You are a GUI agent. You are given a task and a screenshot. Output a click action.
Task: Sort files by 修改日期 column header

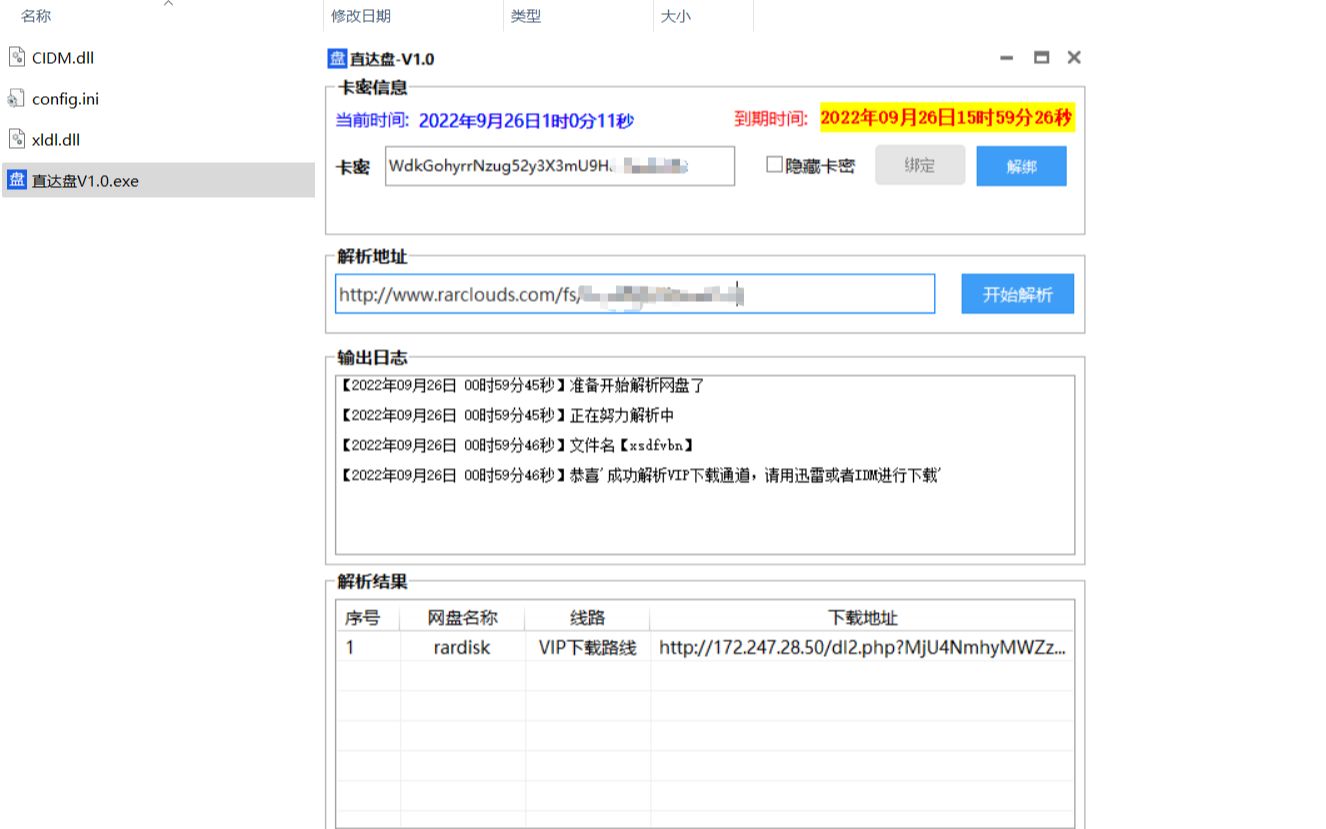(361, 16)
